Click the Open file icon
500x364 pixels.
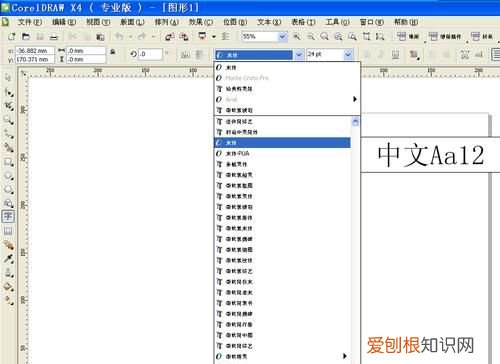[x=26, y=36]
